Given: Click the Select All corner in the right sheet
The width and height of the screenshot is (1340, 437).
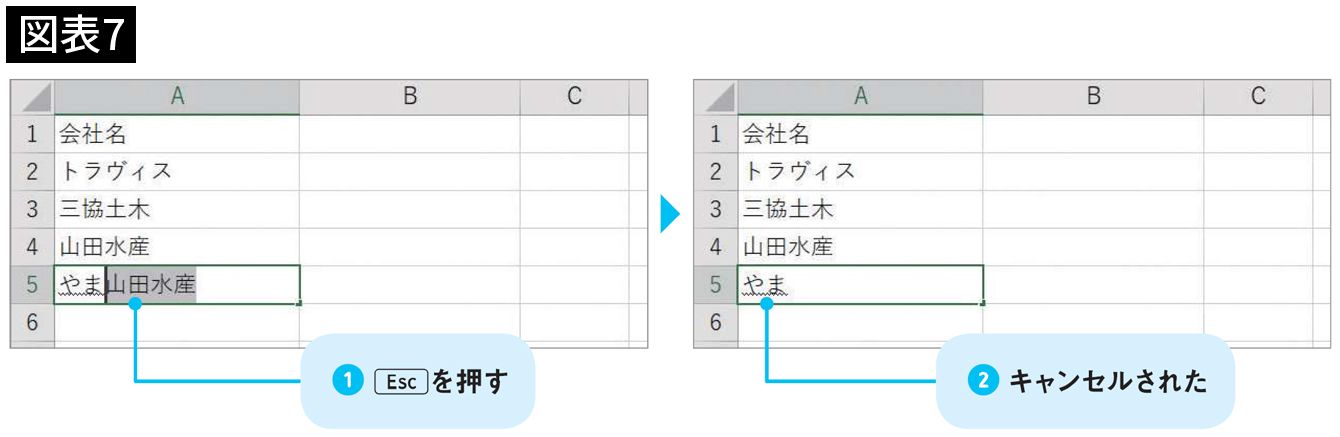Looking at the screenshot, I should pyautogui.click(x=716, y=97).
